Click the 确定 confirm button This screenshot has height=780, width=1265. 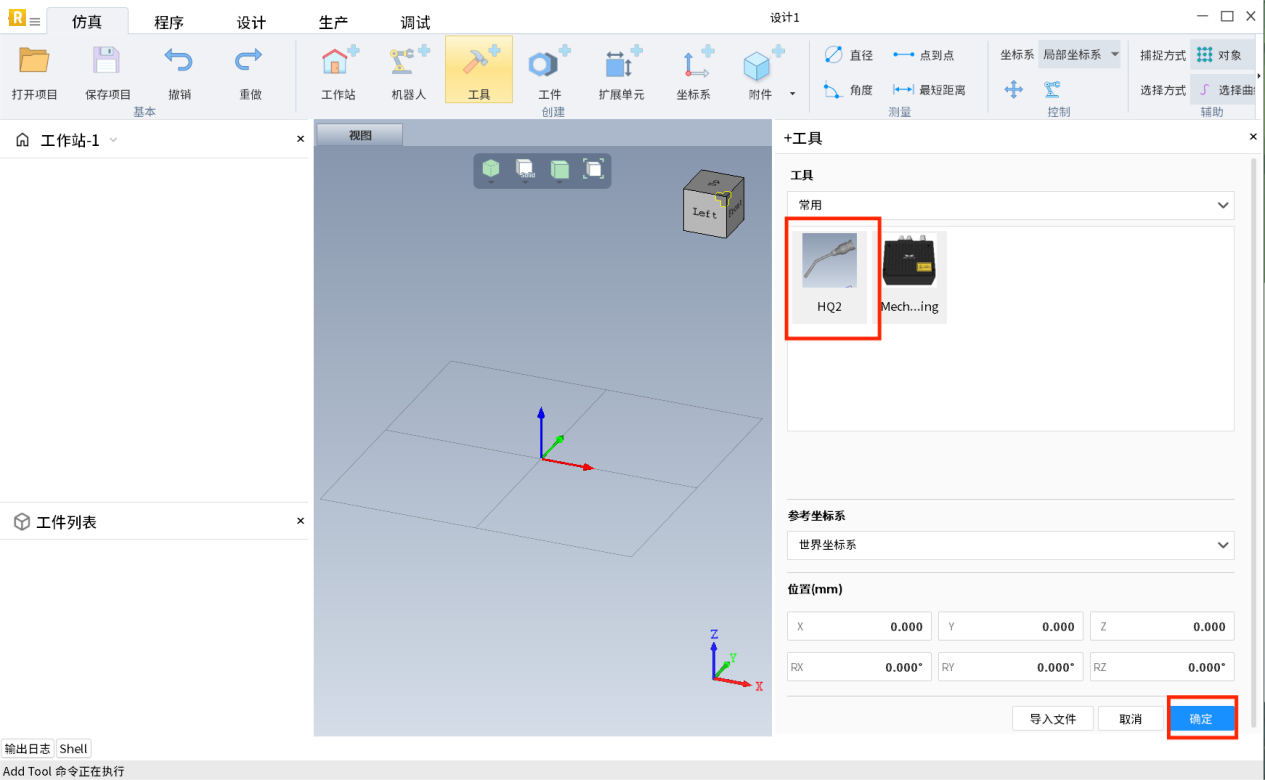tap(1201, 719)
